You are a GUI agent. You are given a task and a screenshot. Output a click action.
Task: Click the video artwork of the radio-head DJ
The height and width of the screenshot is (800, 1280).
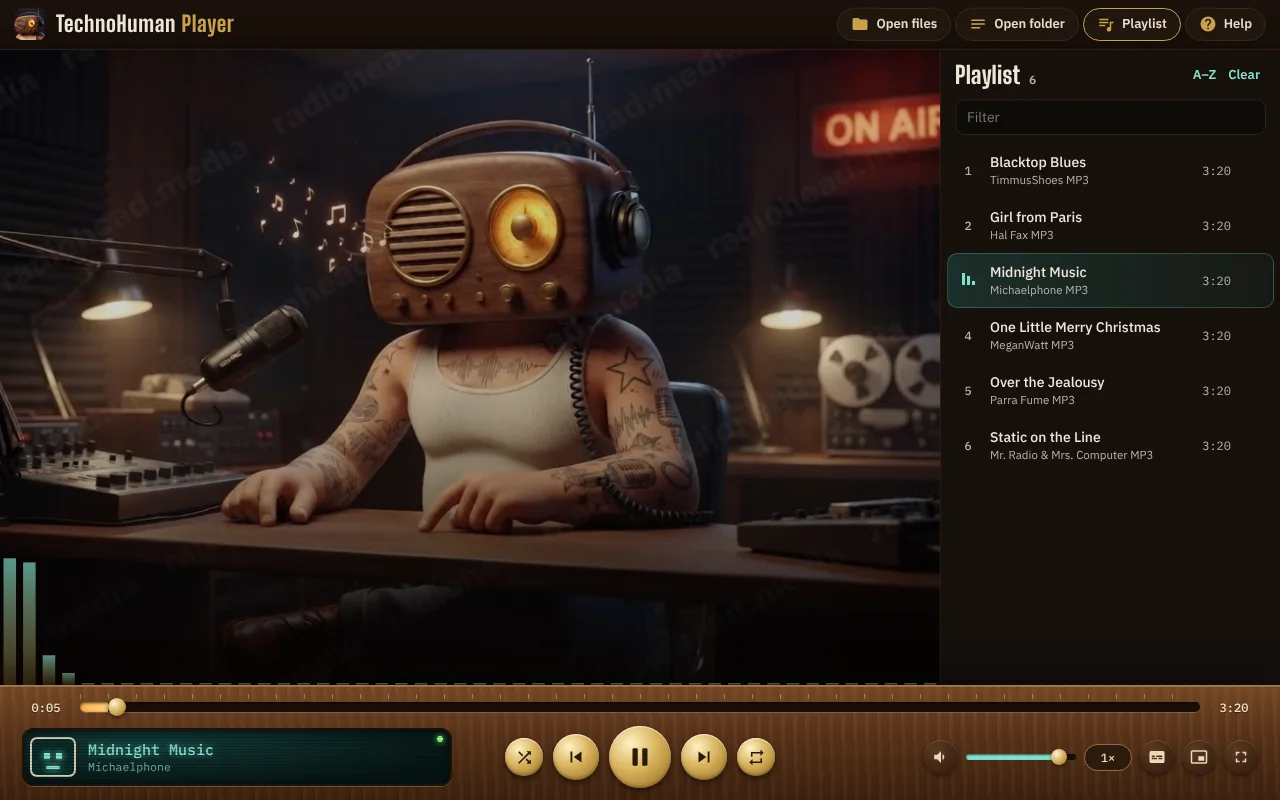(470, 367)
